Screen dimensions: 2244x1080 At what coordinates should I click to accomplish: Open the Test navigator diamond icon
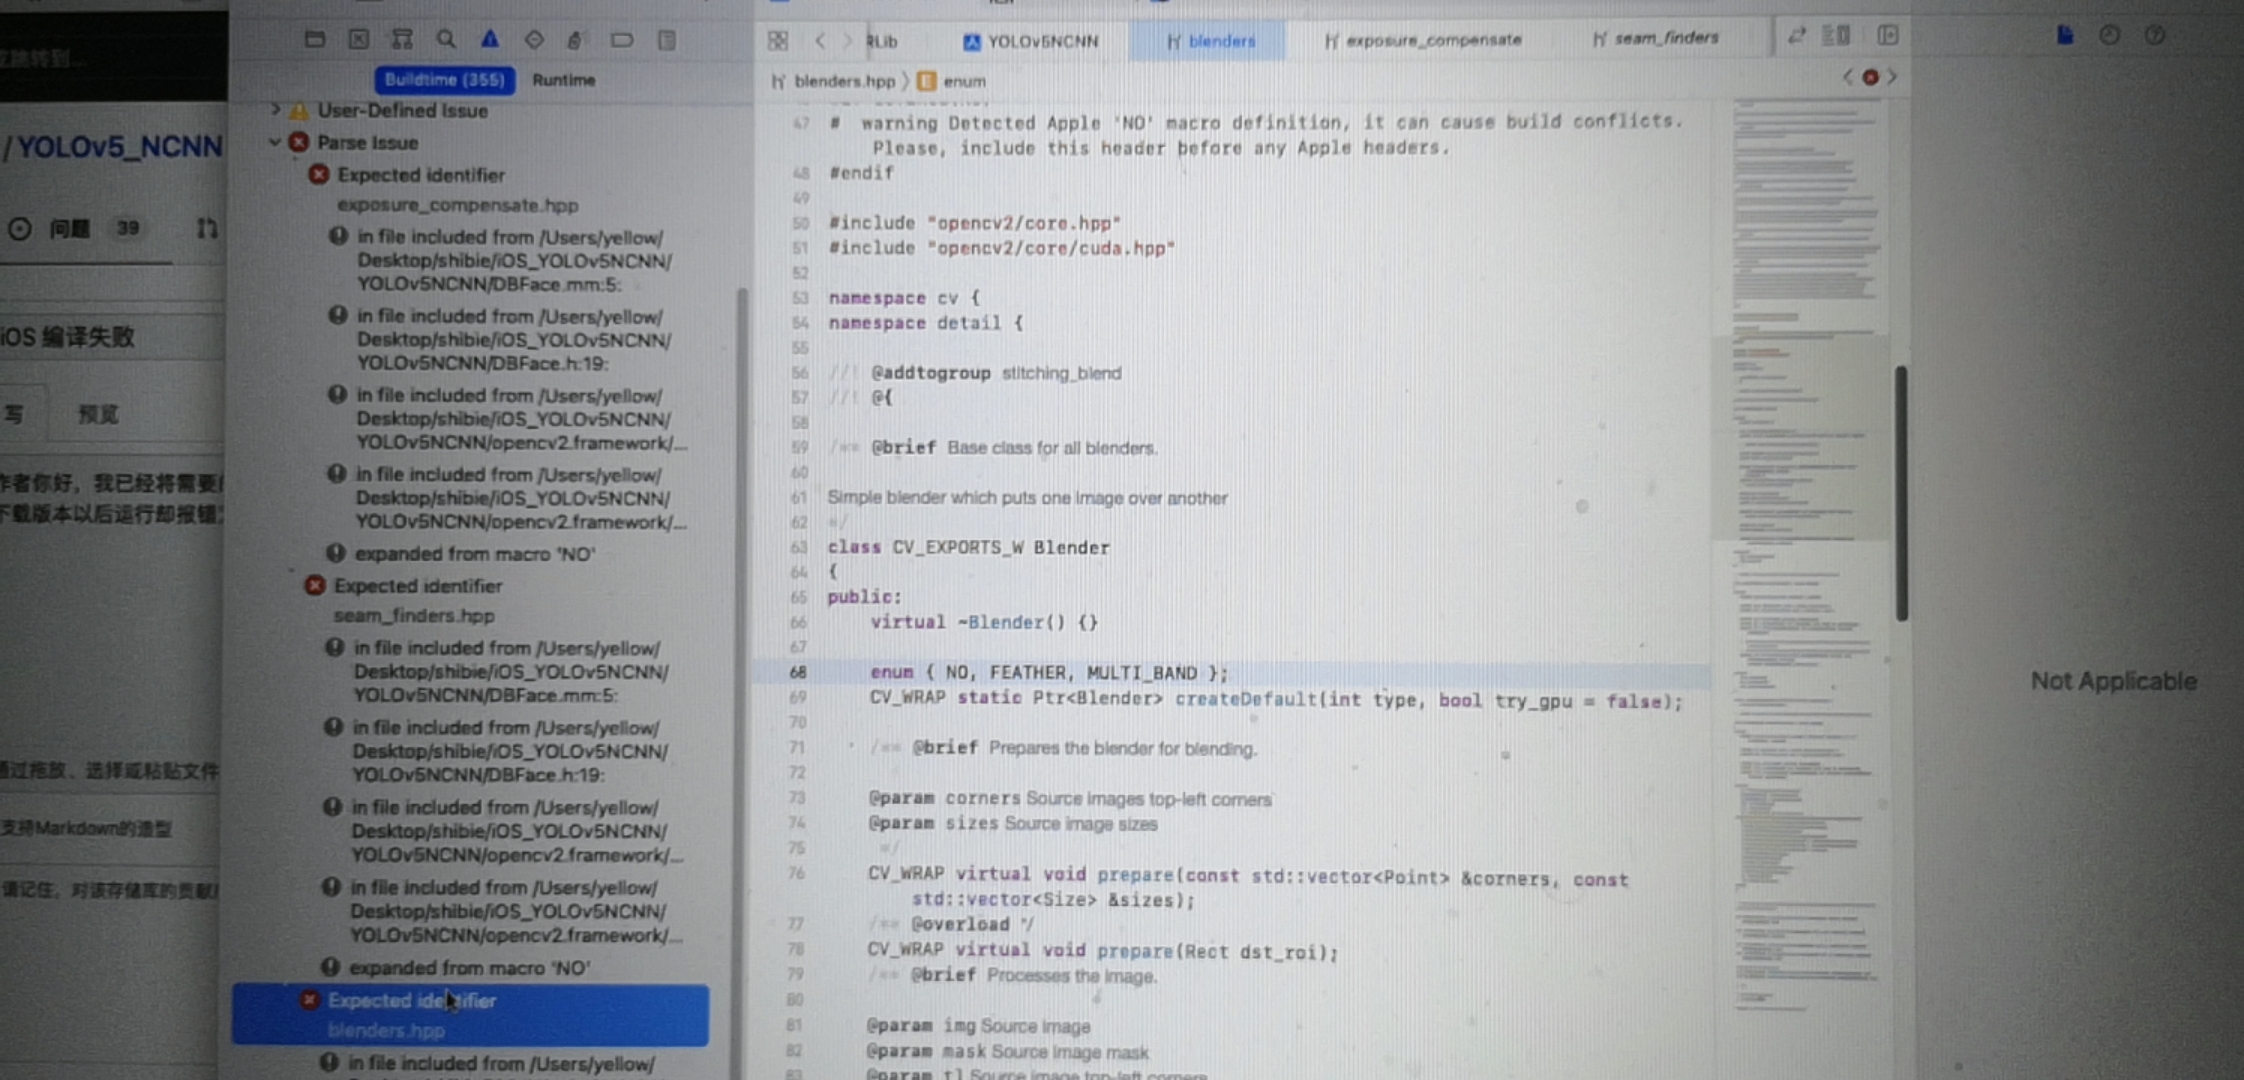(x=534, y=40)
